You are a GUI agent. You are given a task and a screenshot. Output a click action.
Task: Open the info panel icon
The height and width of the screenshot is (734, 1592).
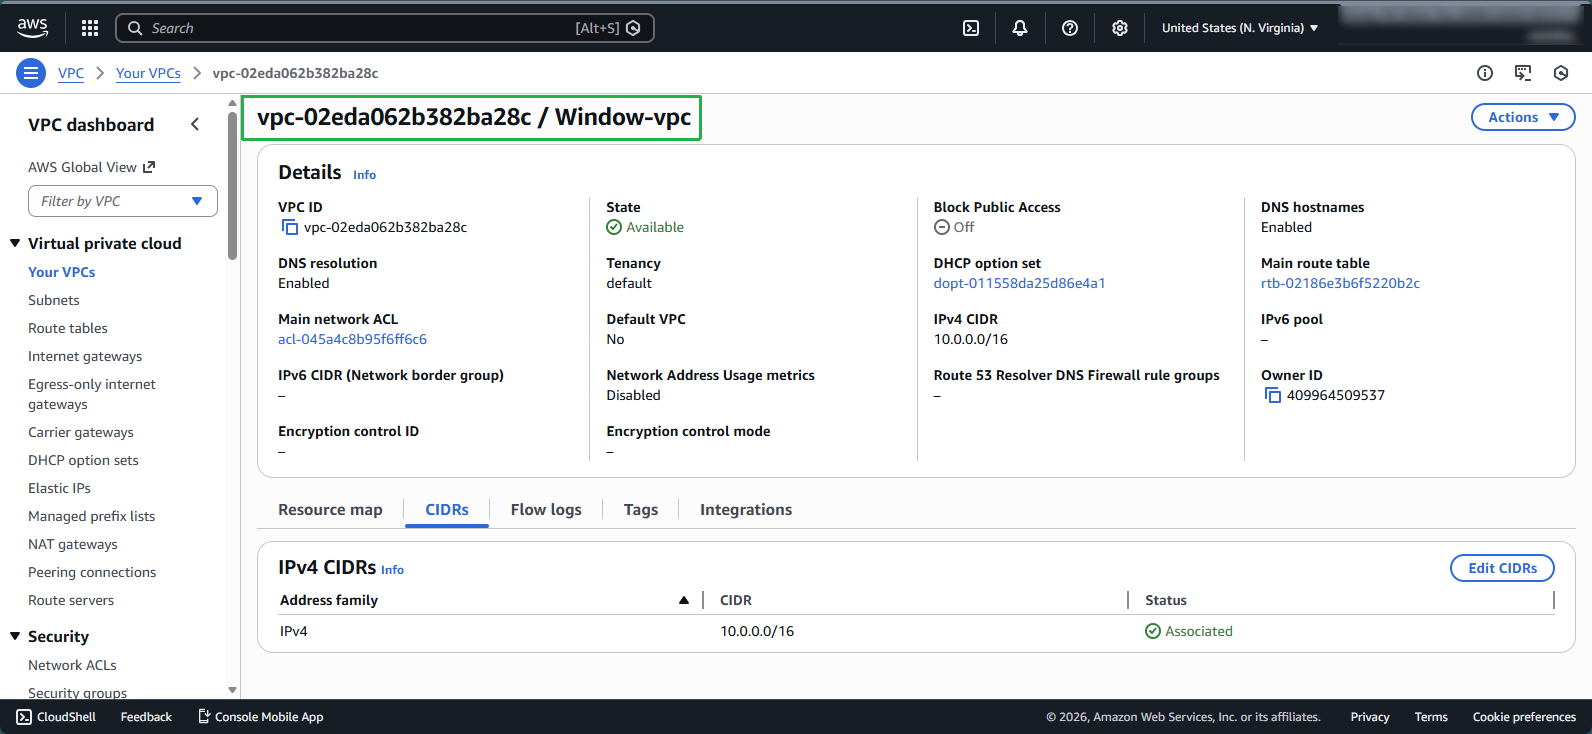(x=1485, y=73)
